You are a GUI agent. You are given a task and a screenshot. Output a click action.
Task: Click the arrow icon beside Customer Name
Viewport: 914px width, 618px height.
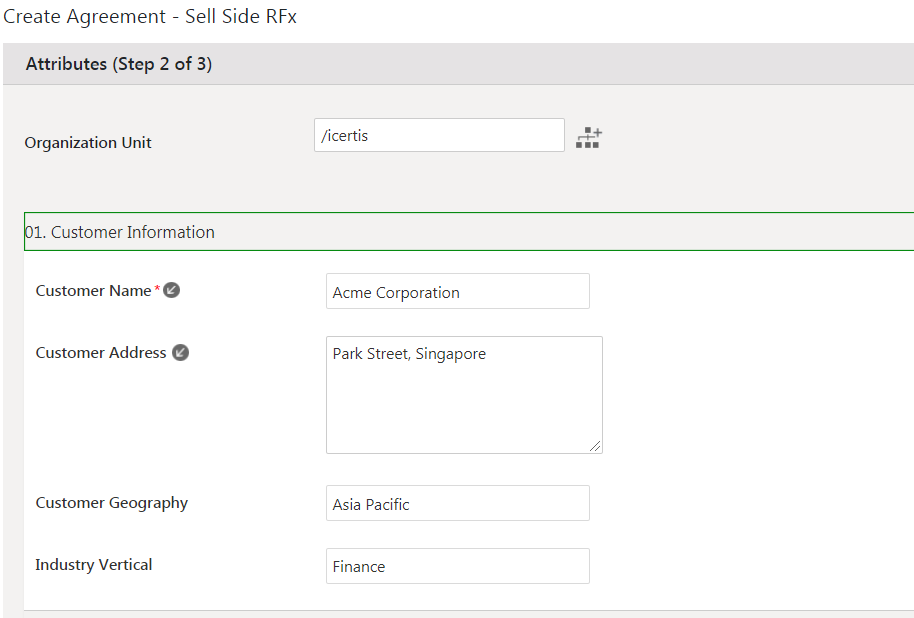click(x=172, y=290)
